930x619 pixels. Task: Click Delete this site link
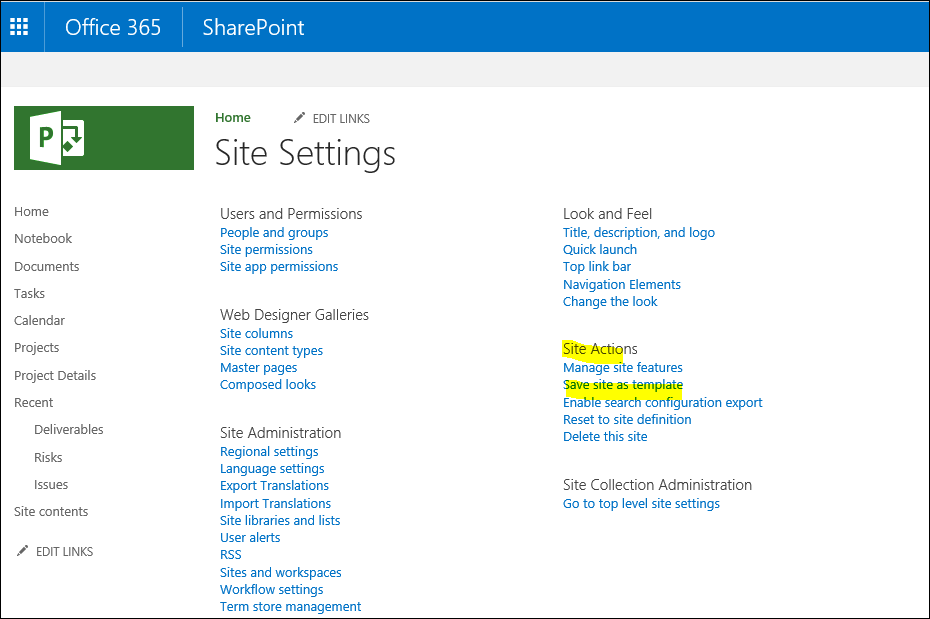[605, 437]
